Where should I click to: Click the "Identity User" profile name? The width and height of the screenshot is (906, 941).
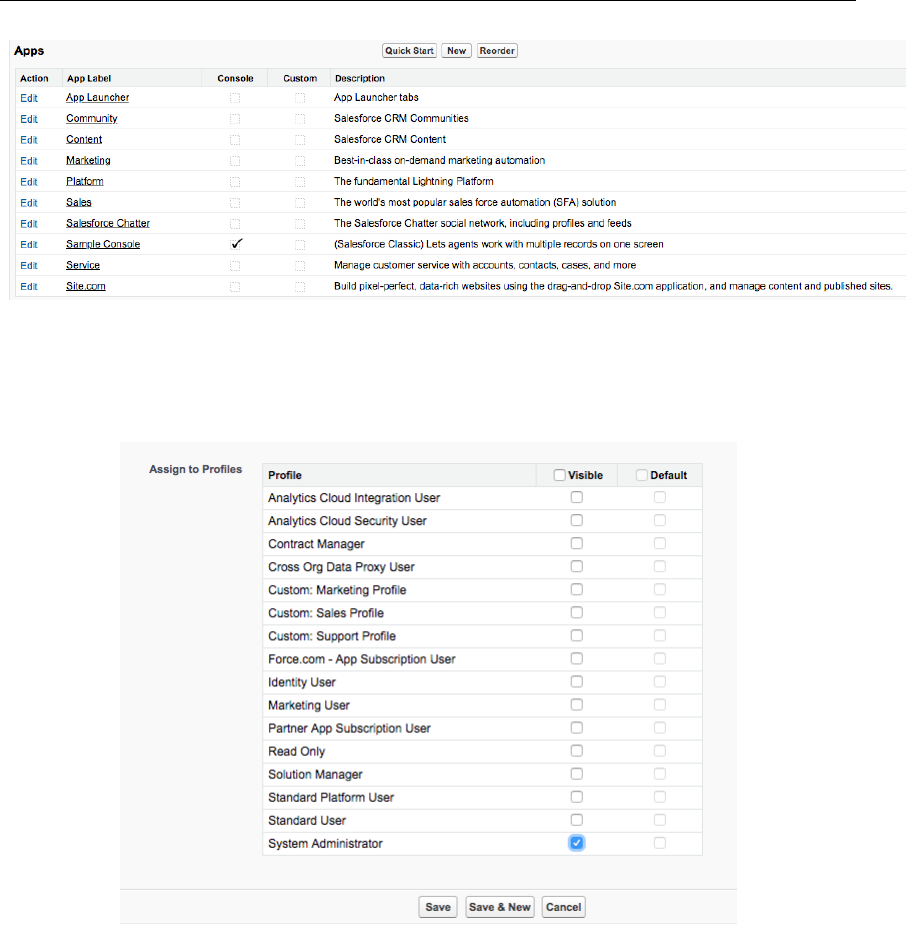click(302, 682)
